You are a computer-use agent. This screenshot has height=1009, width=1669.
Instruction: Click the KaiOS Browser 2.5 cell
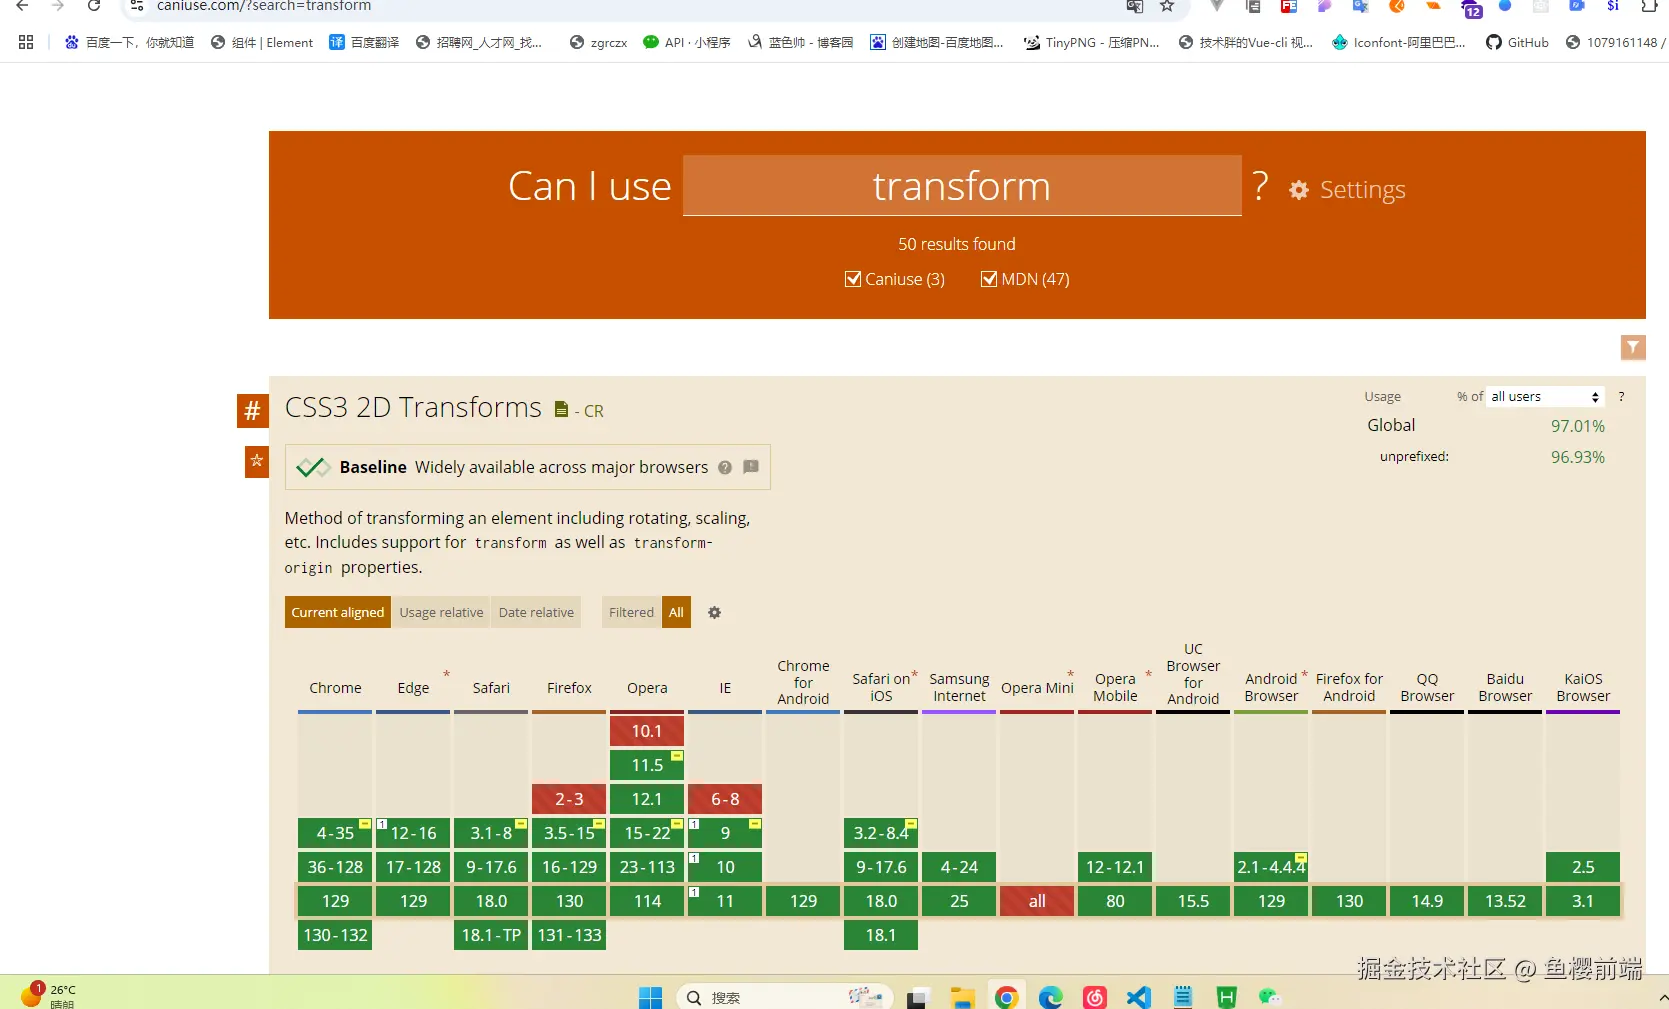coord(1583,867)
